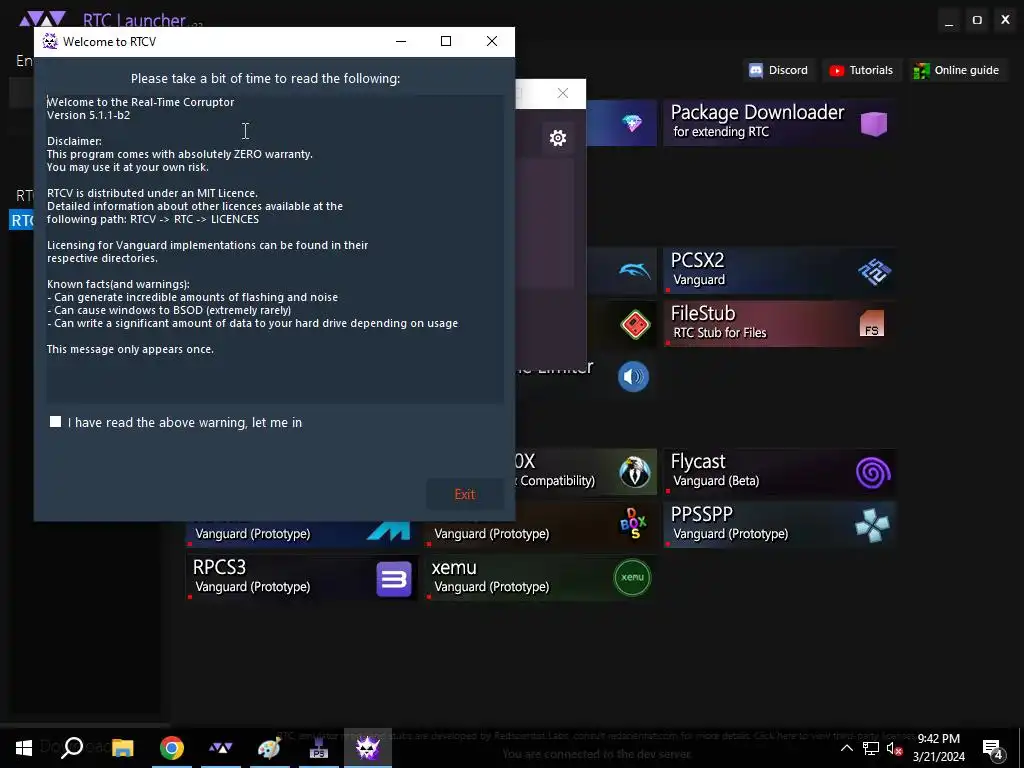The image size is (1024, 768).
Task: Click the FileStub FS icon
Action: [872, 324]
